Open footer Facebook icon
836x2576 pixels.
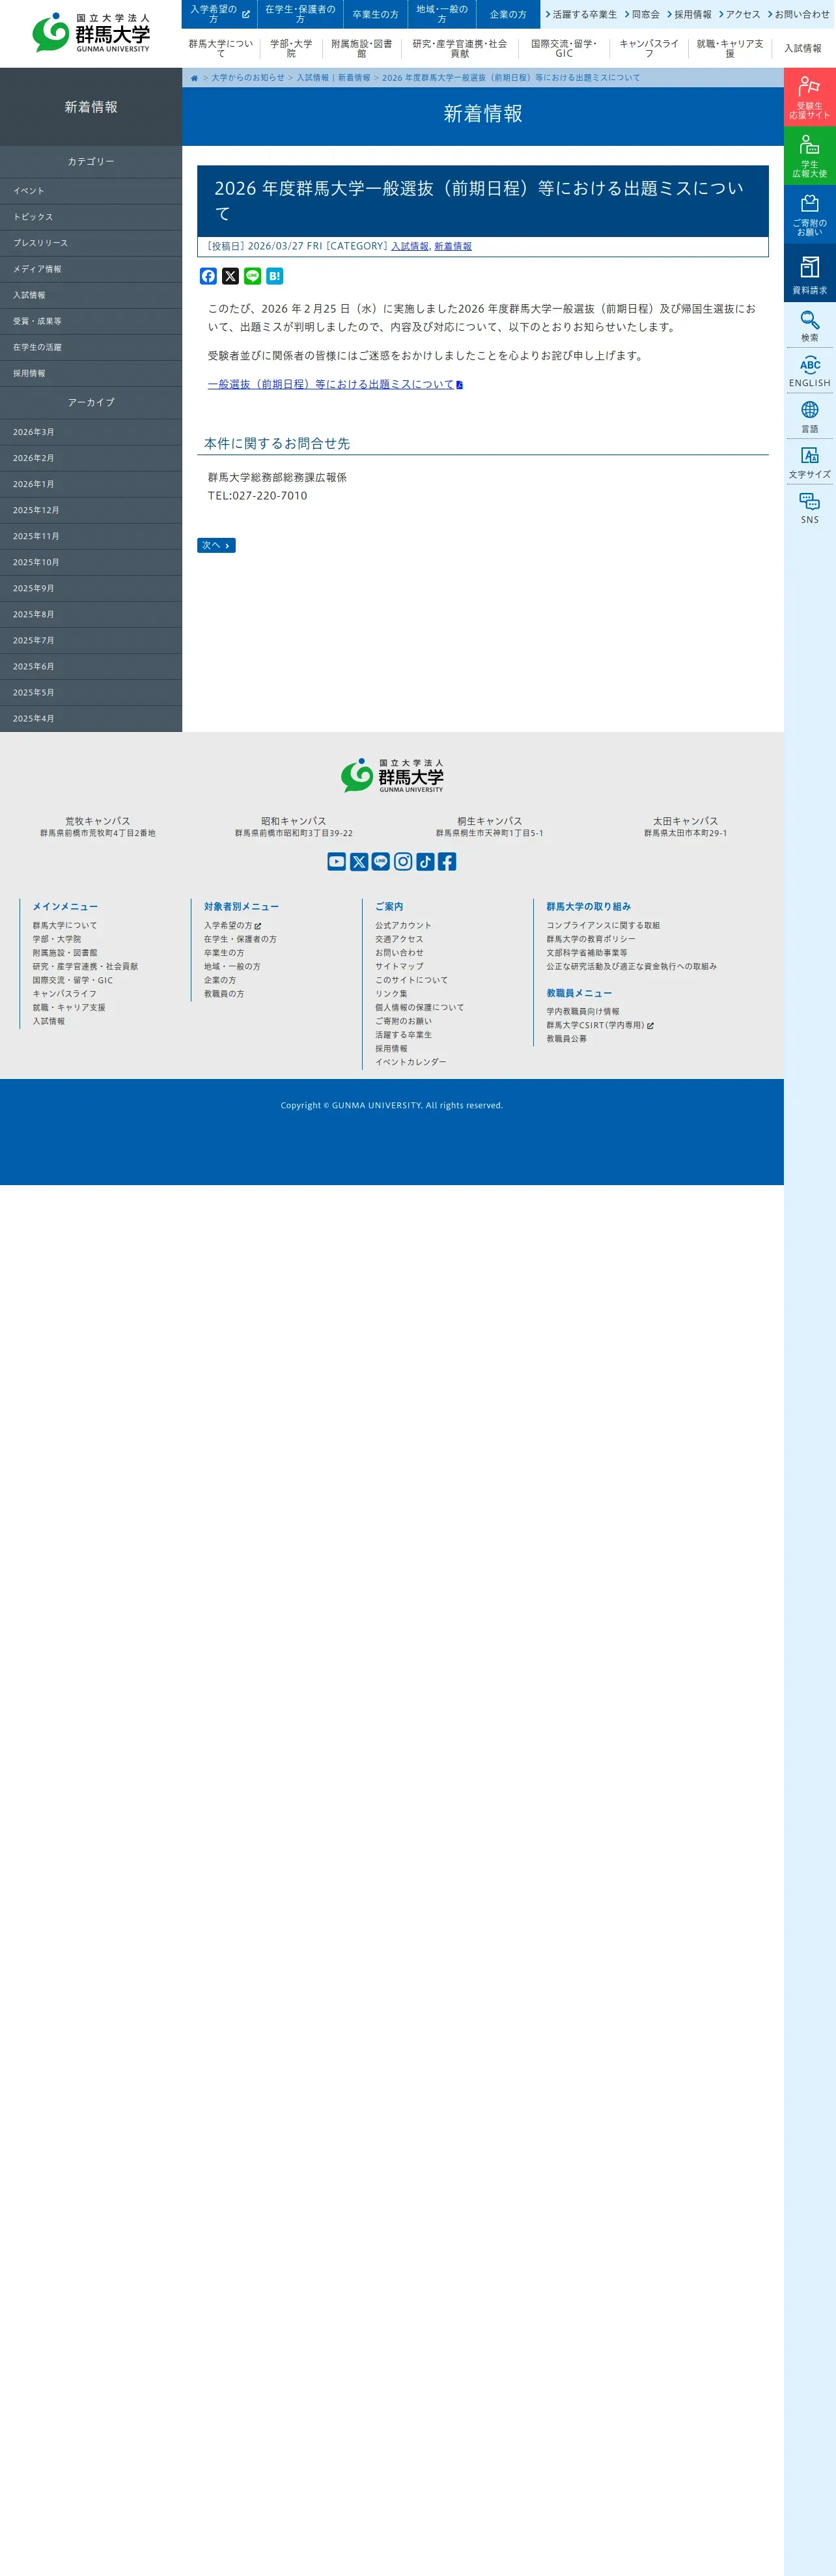pyautogui.click(x=447, y=861)
